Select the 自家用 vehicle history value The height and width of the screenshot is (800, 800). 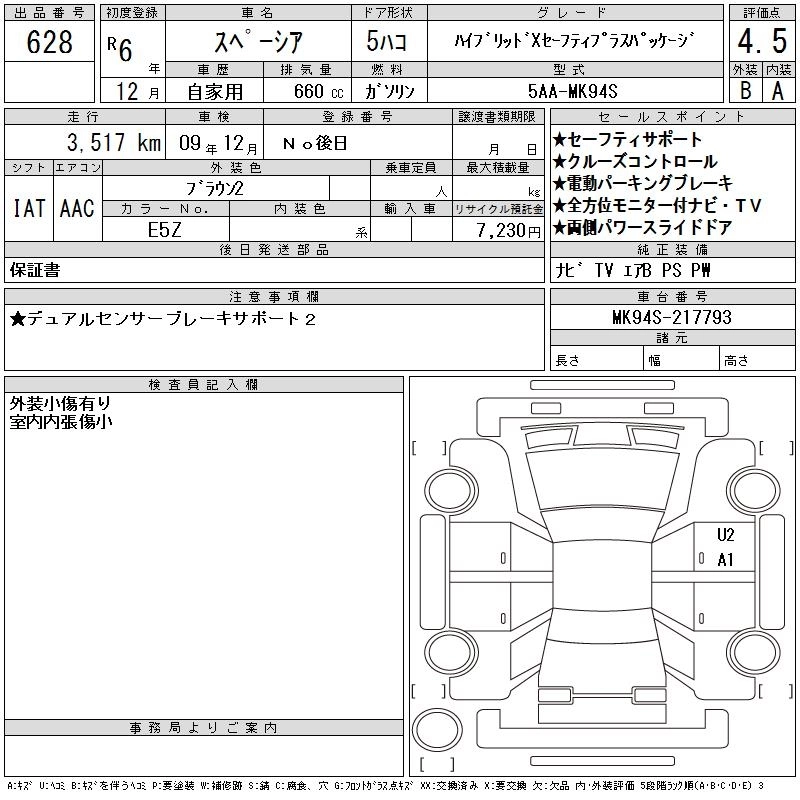(215, 91)
